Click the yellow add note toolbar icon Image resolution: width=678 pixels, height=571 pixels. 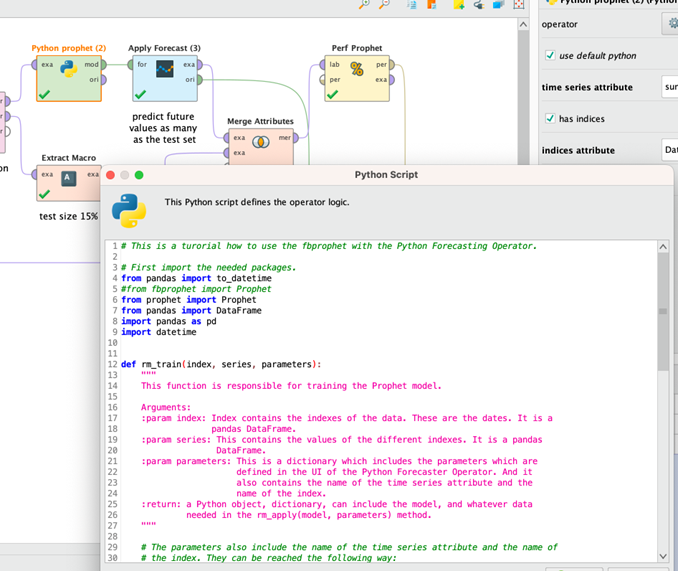459,4
